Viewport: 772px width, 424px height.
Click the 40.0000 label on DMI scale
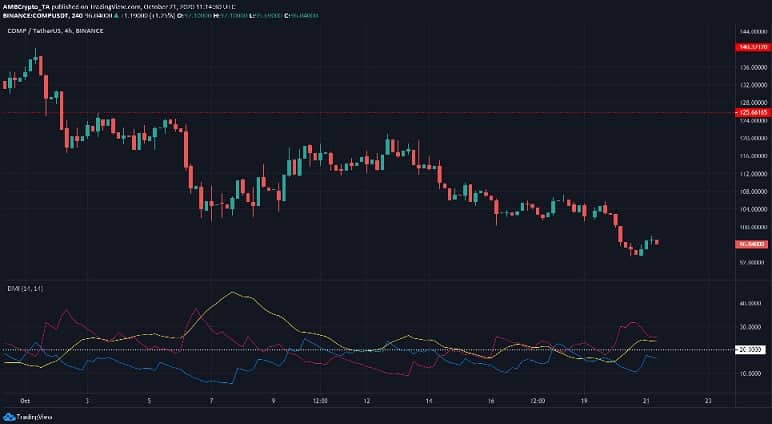tap(751, 303)
